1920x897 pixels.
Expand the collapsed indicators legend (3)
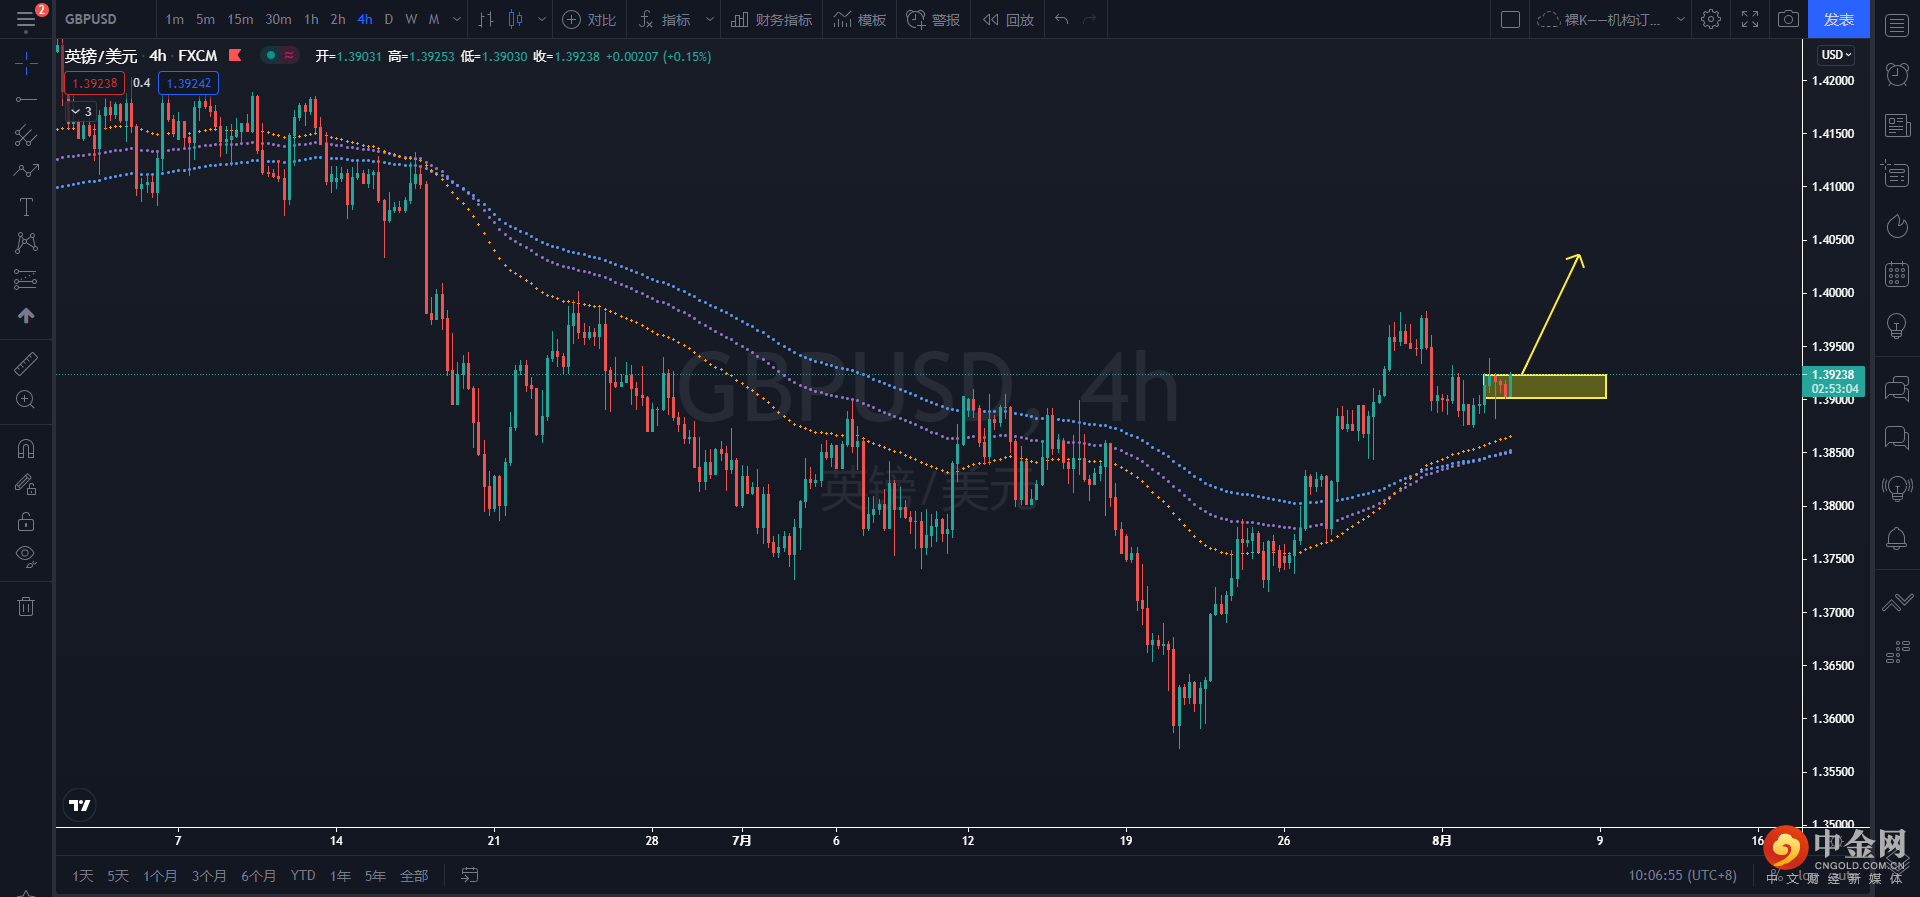pyautogui.click(x=82, y=111)
